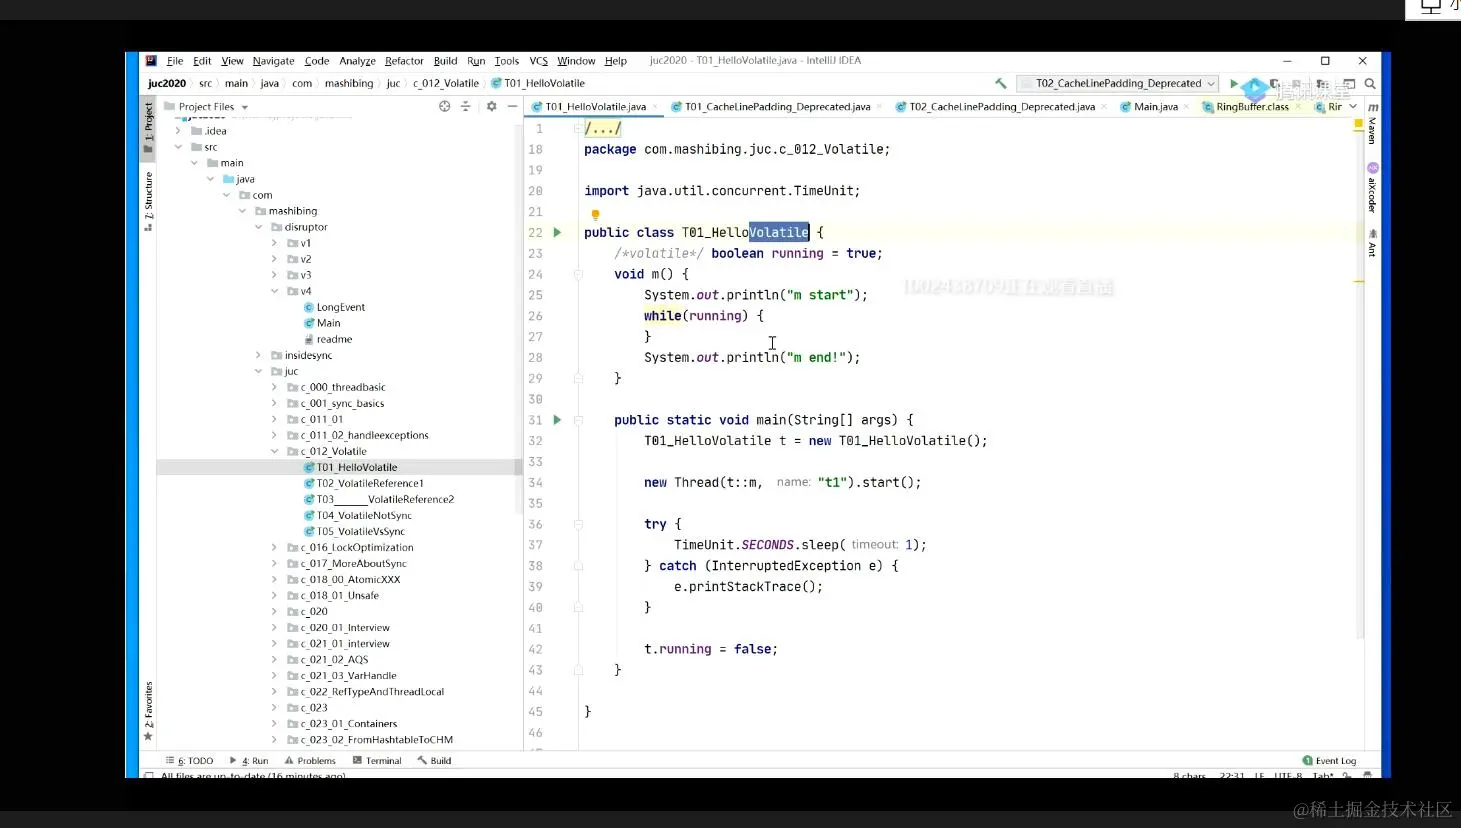Screen dimensions: 1461x828
Task: Expand the v1 package
Action: pyautogui.click(x=274, y=243)
